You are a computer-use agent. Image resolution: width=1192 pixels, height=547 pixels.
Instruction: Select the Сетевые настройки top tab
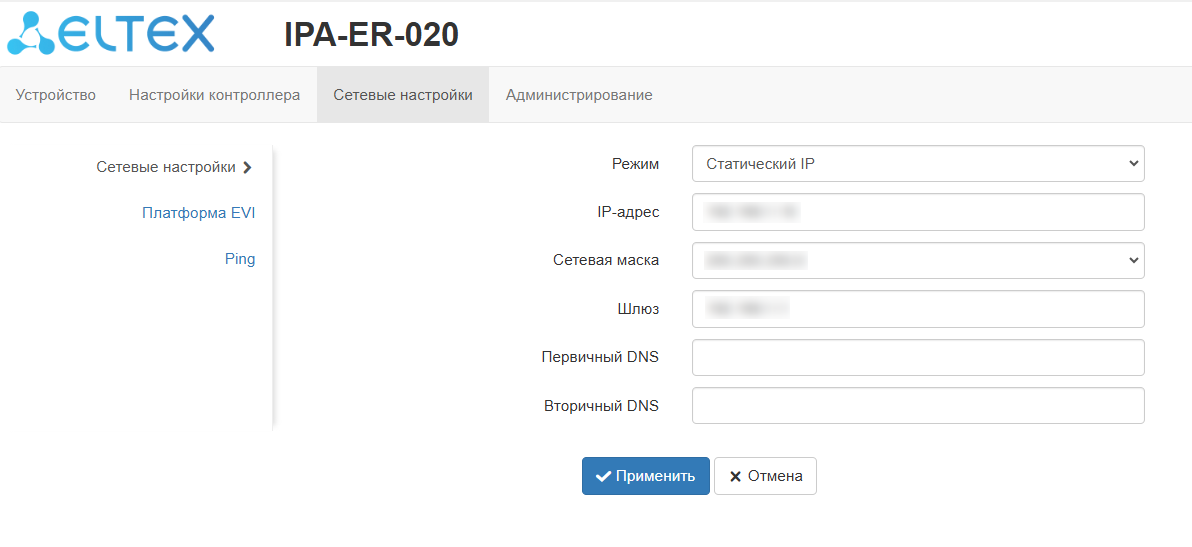402,95
